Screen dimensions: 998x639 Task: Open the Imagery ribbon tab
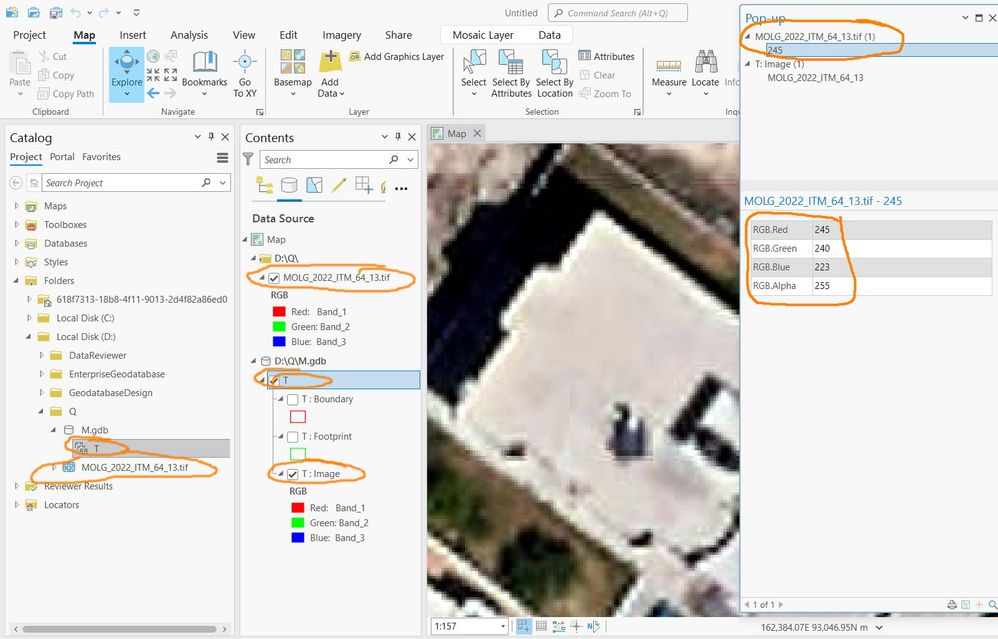341,35
